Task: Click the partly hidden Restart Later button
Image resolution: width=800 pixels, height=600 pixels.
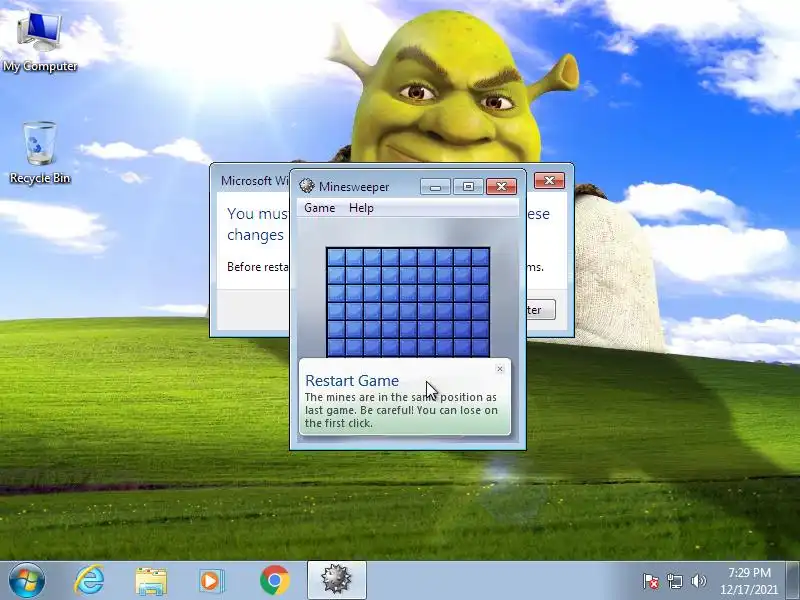Action: pyautogui.click(x=541, y=310)
